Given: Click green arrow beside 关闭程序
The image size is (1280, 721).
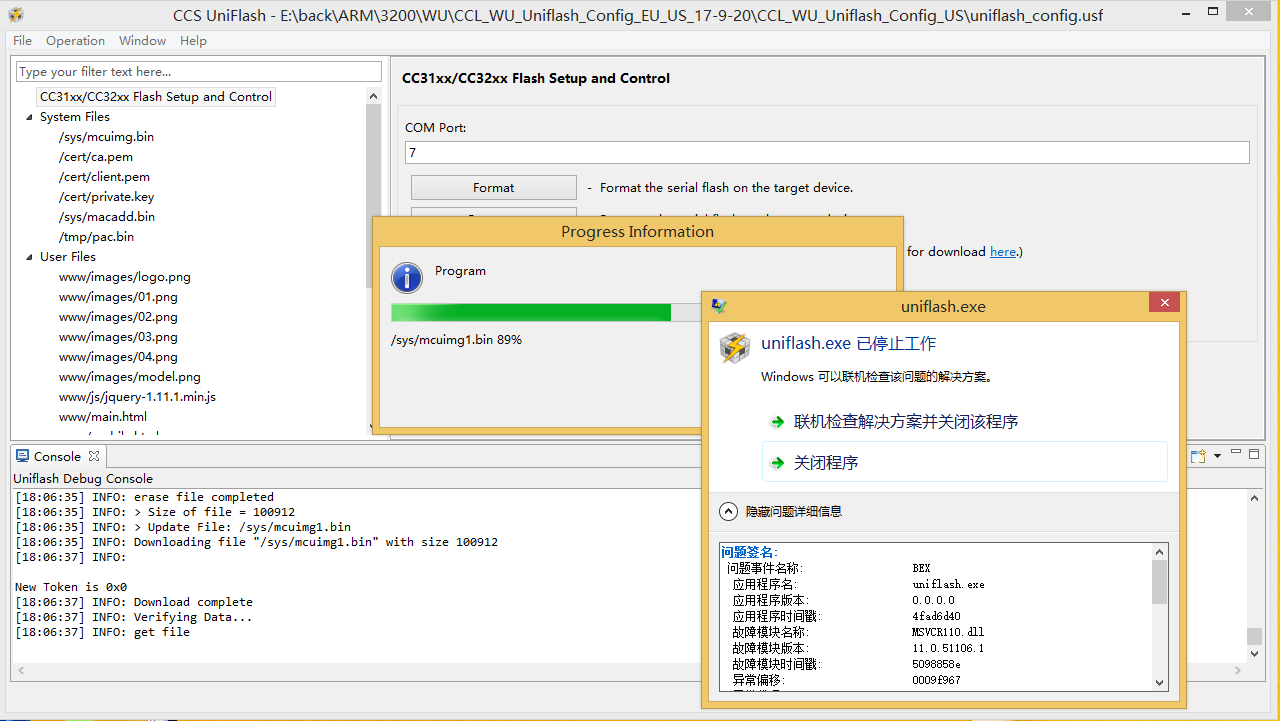Looking at the screenshot, I should click(777, 463).
